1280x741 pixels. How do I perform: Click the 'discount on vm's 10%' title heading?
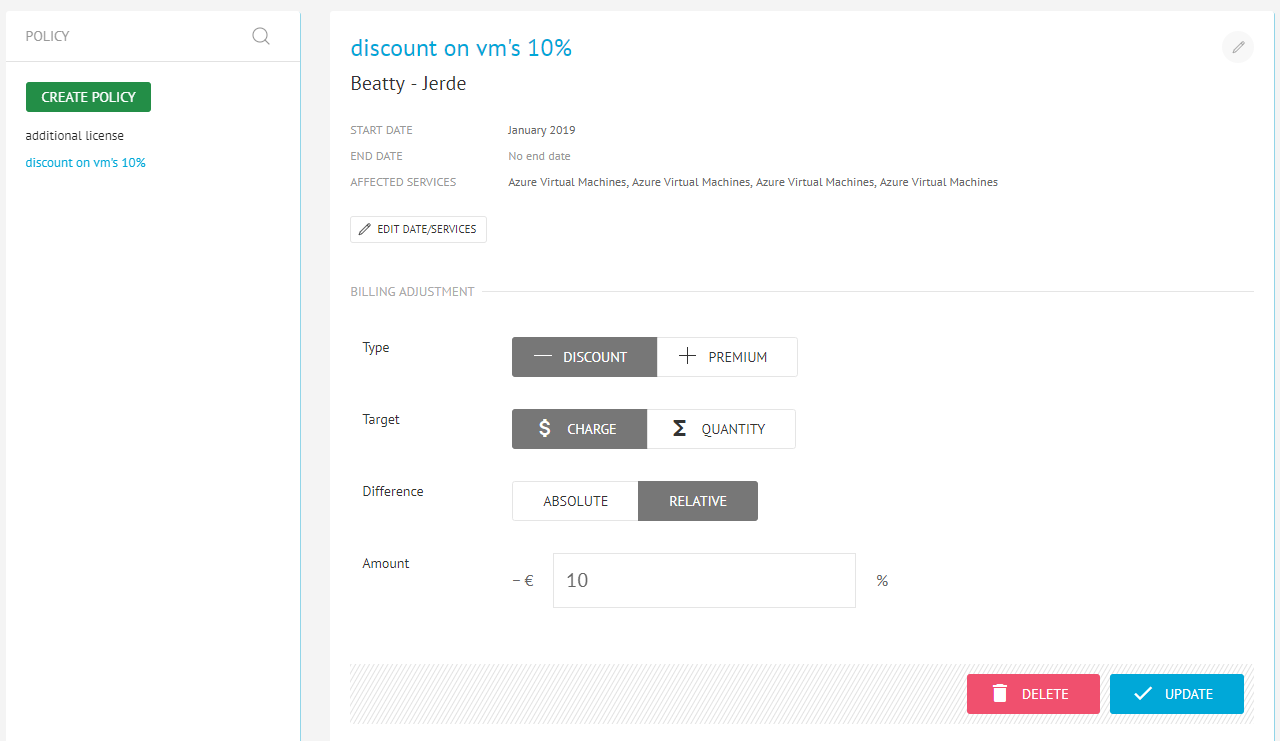coord(461,47)
